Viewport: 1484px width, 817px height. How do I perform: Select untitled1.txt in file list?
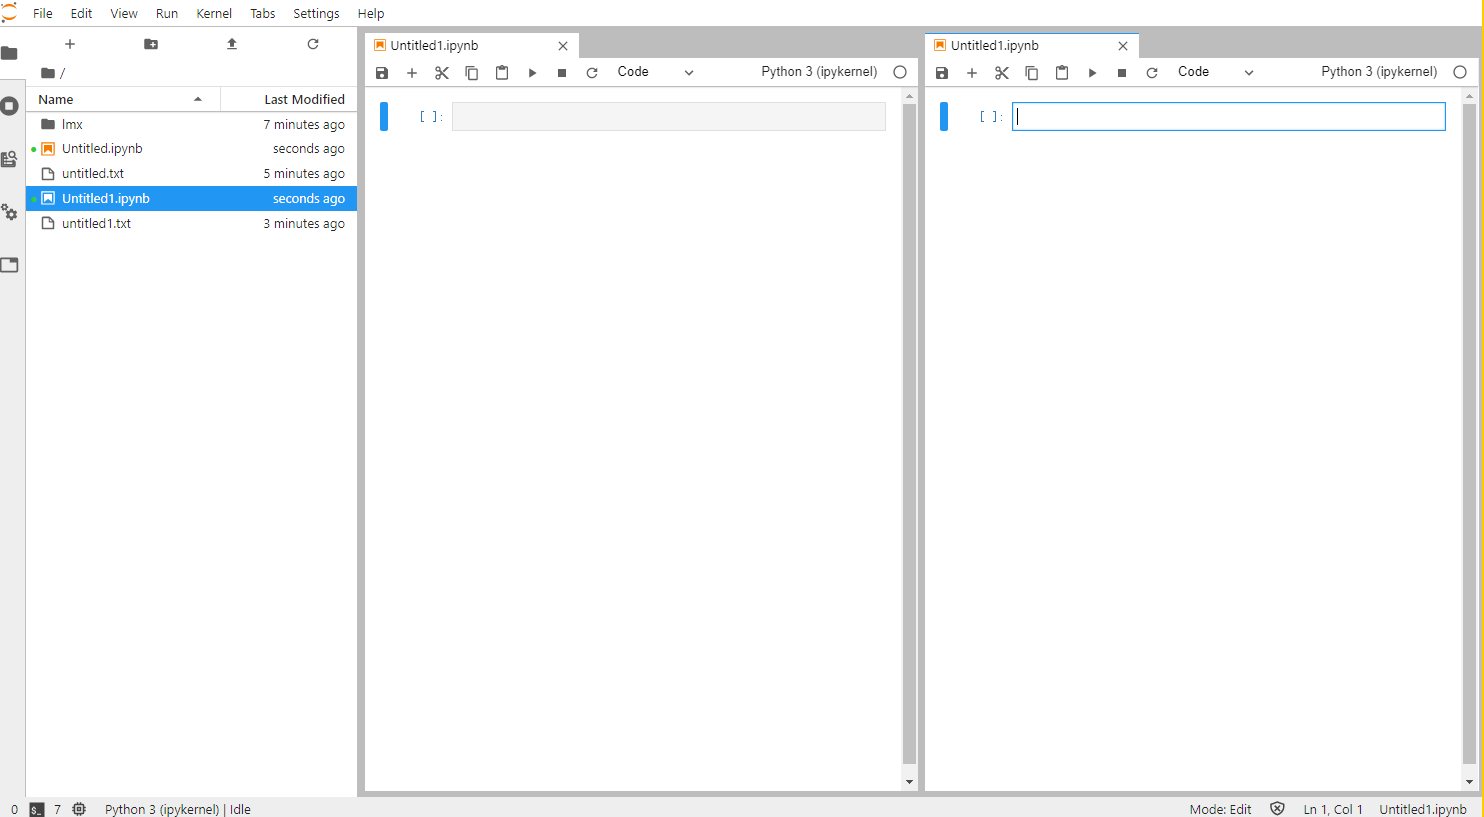point(192,224)
